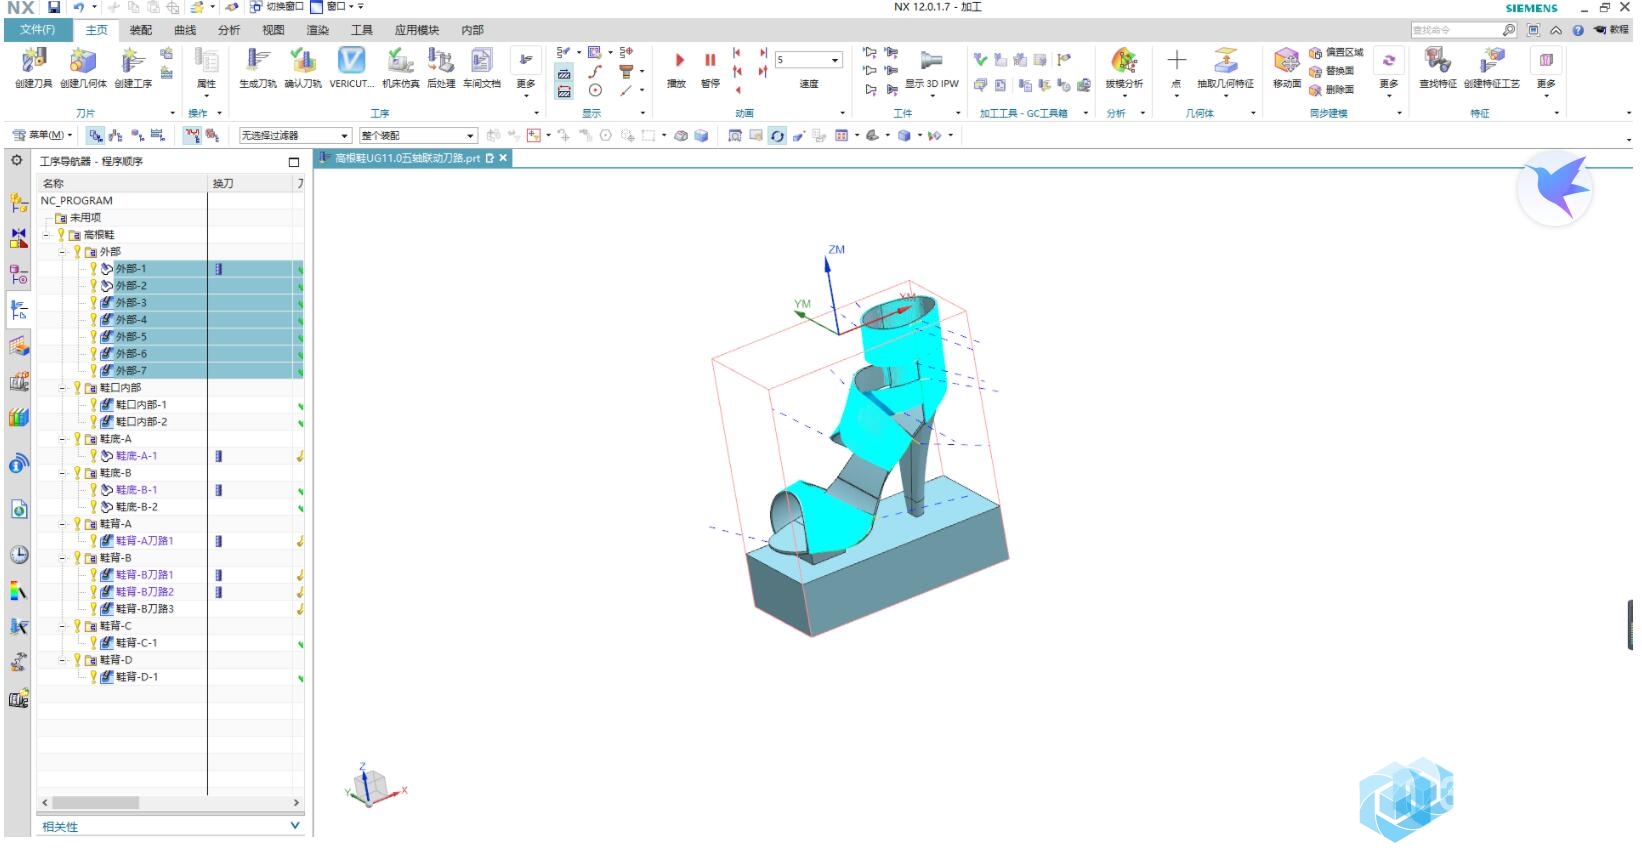The height and width of the screenshot is (856, 1642).
Task: Click the 删除面 (Delete Face) tool
Action: pos(1332,90)
